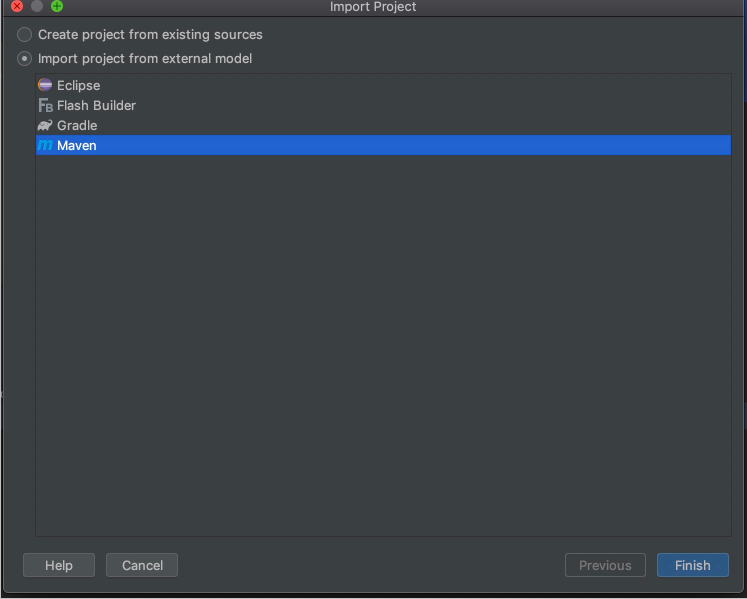The width and height of the screenshot is (747, 599).
Task: Click the Flash Builder FB icon
Action: 46,105
